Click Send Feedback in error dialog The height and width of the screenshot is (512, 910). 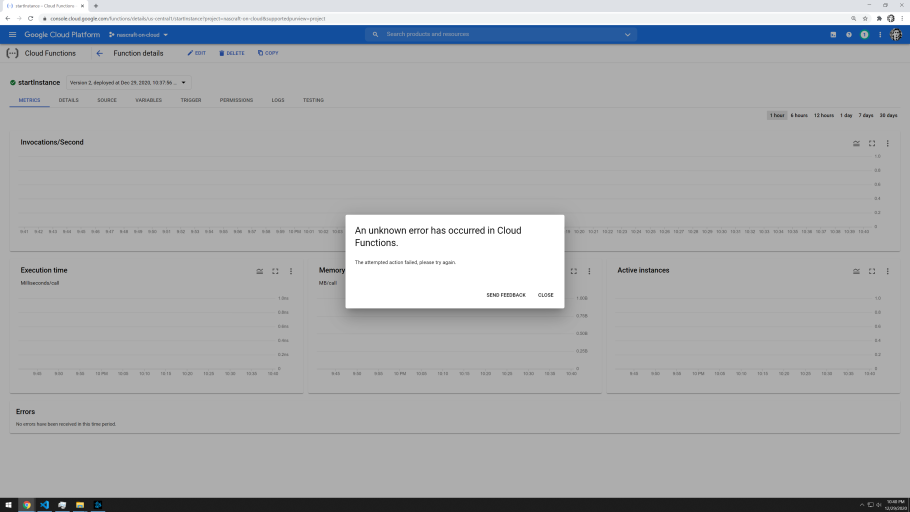(505, 295)
